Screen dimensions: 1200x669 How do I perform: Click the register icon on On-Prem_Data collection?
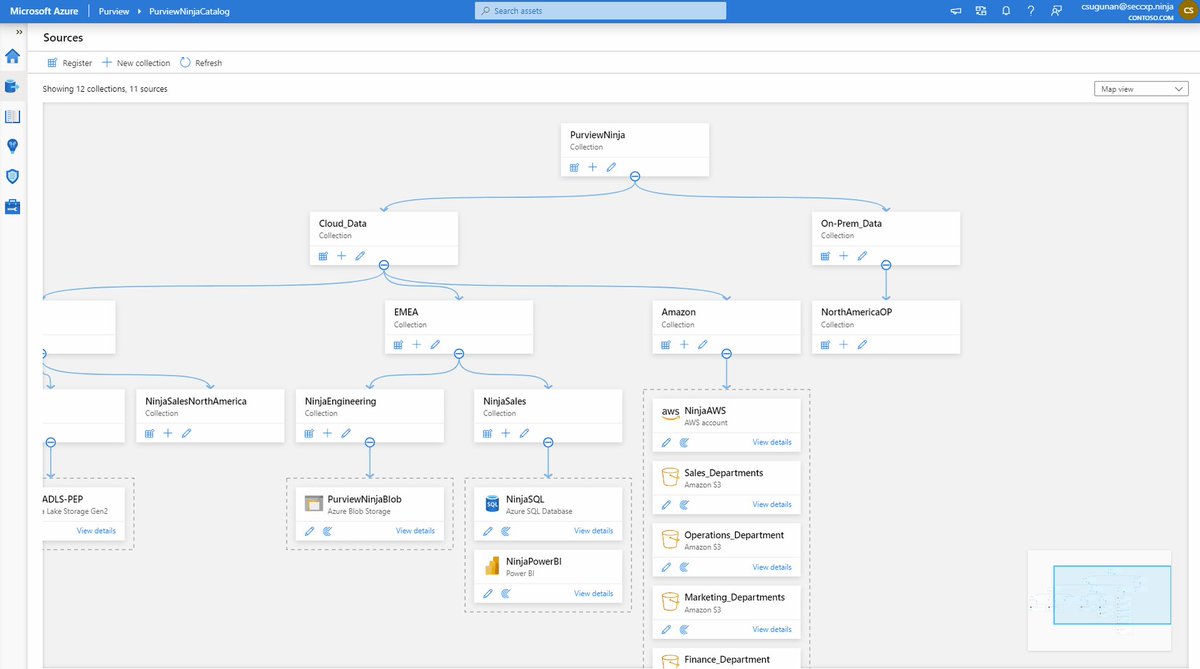[825, 256]
